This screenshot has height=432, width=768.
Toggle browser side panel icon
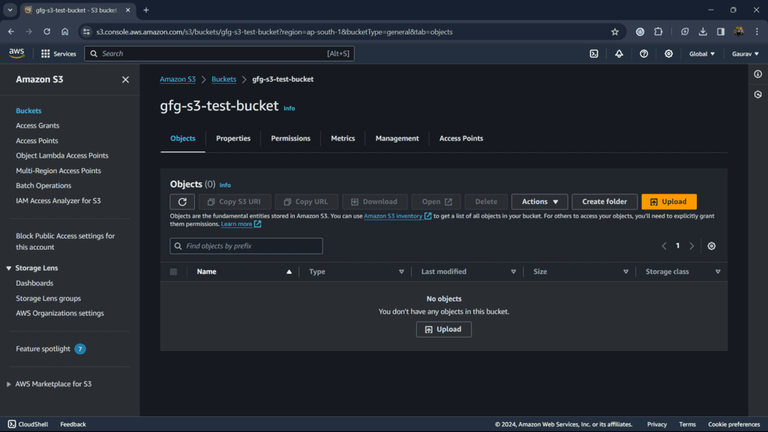coord(720,32)
